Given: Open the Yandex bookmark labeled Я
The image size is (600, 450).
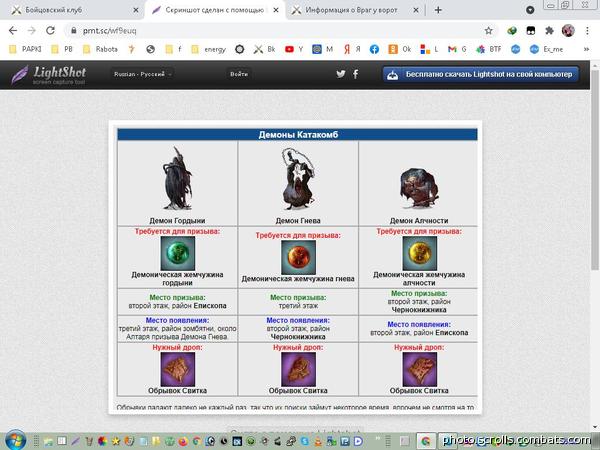Looking at the screenshot, I should [x=352, y=49].
